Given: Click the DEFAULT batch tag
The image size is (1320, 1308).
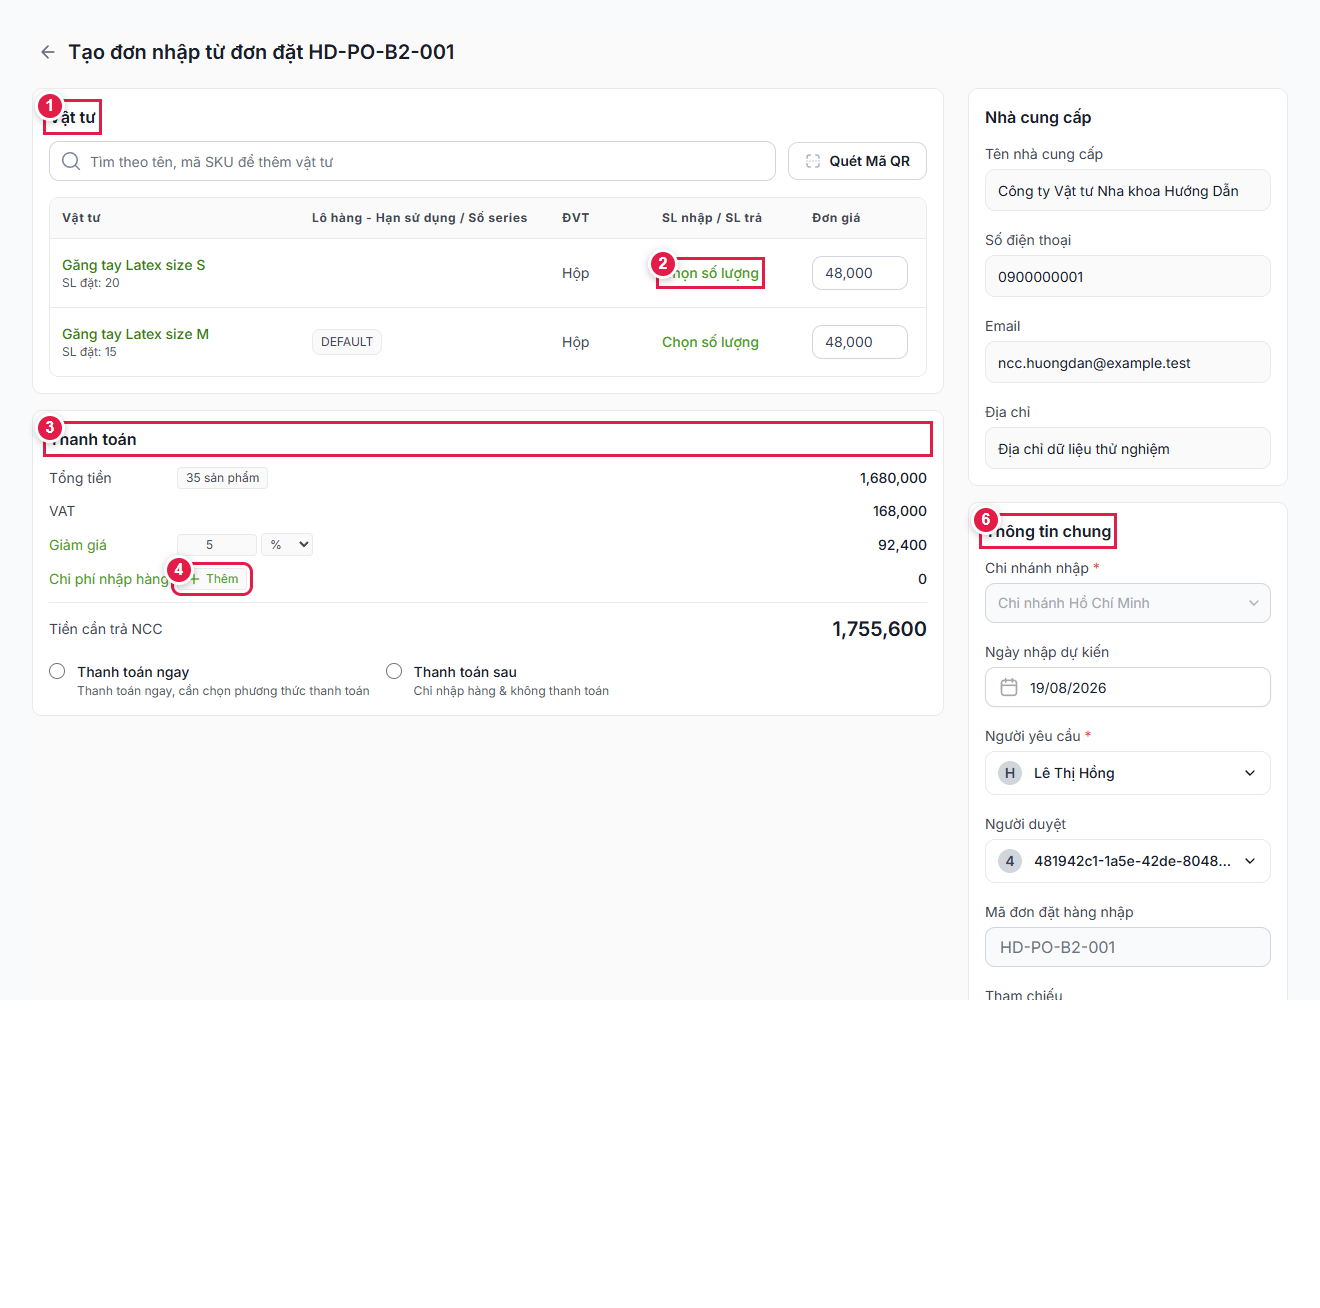Looking at the screenshot, I should point(347,342).
